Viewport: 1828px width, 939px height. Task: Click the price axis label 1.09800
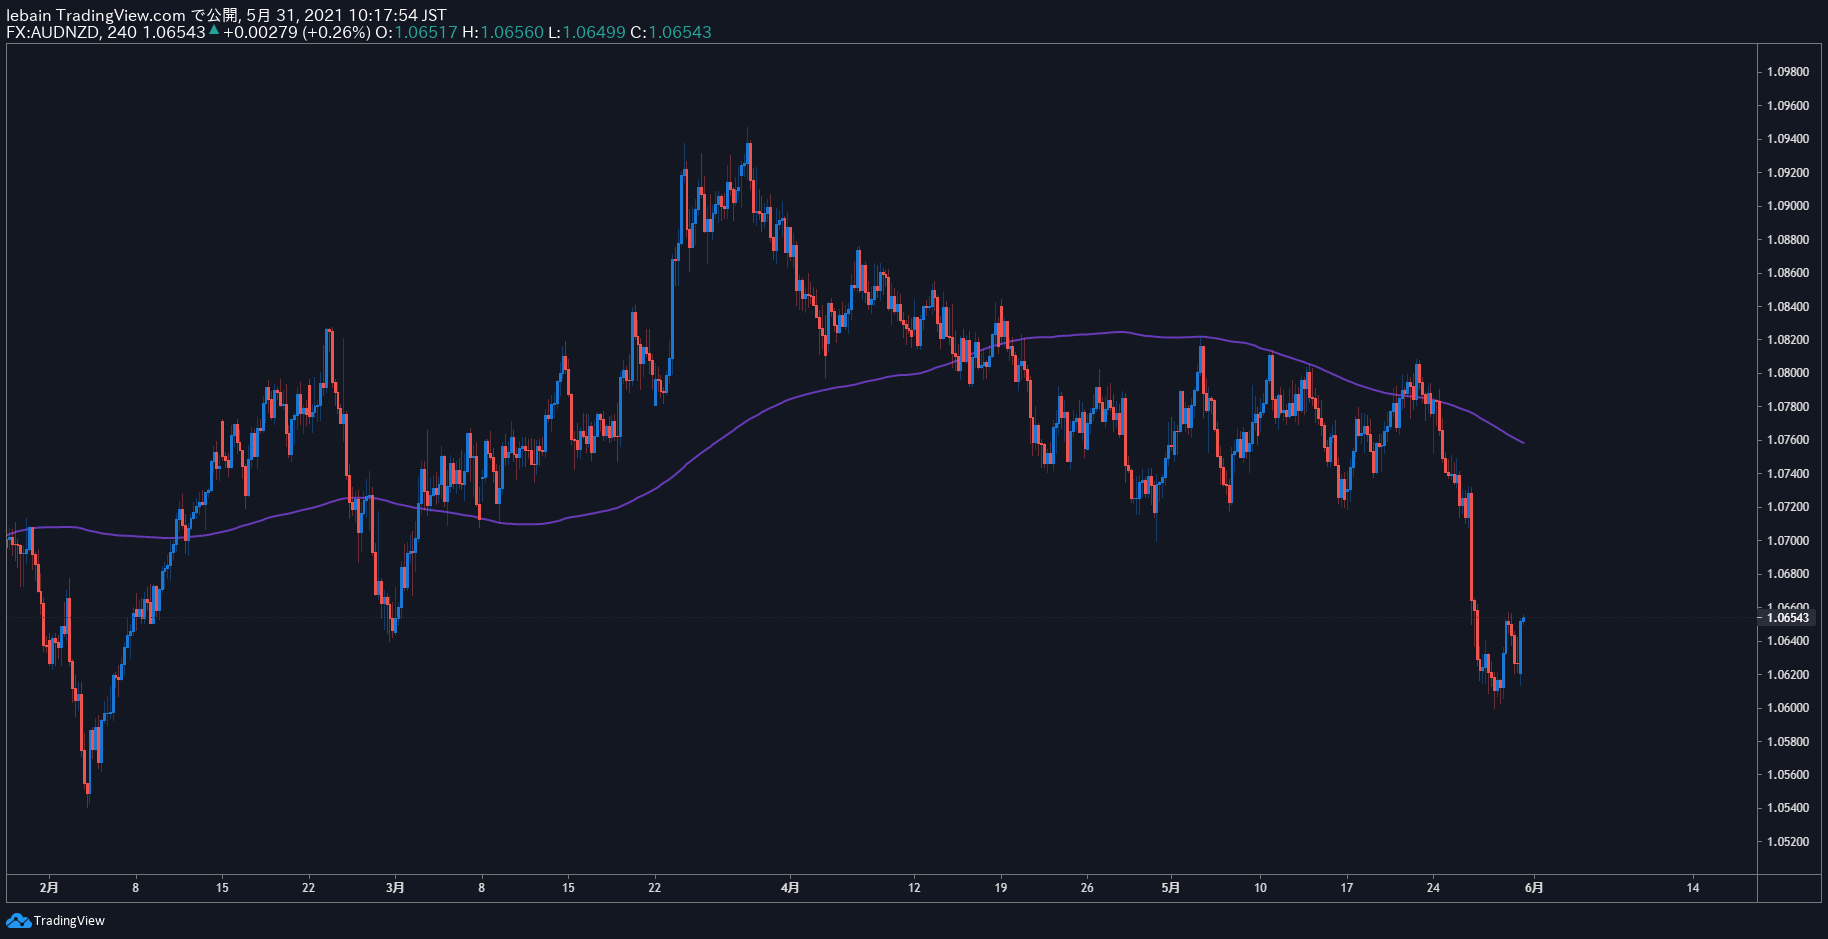click(x=1788, y=72)
